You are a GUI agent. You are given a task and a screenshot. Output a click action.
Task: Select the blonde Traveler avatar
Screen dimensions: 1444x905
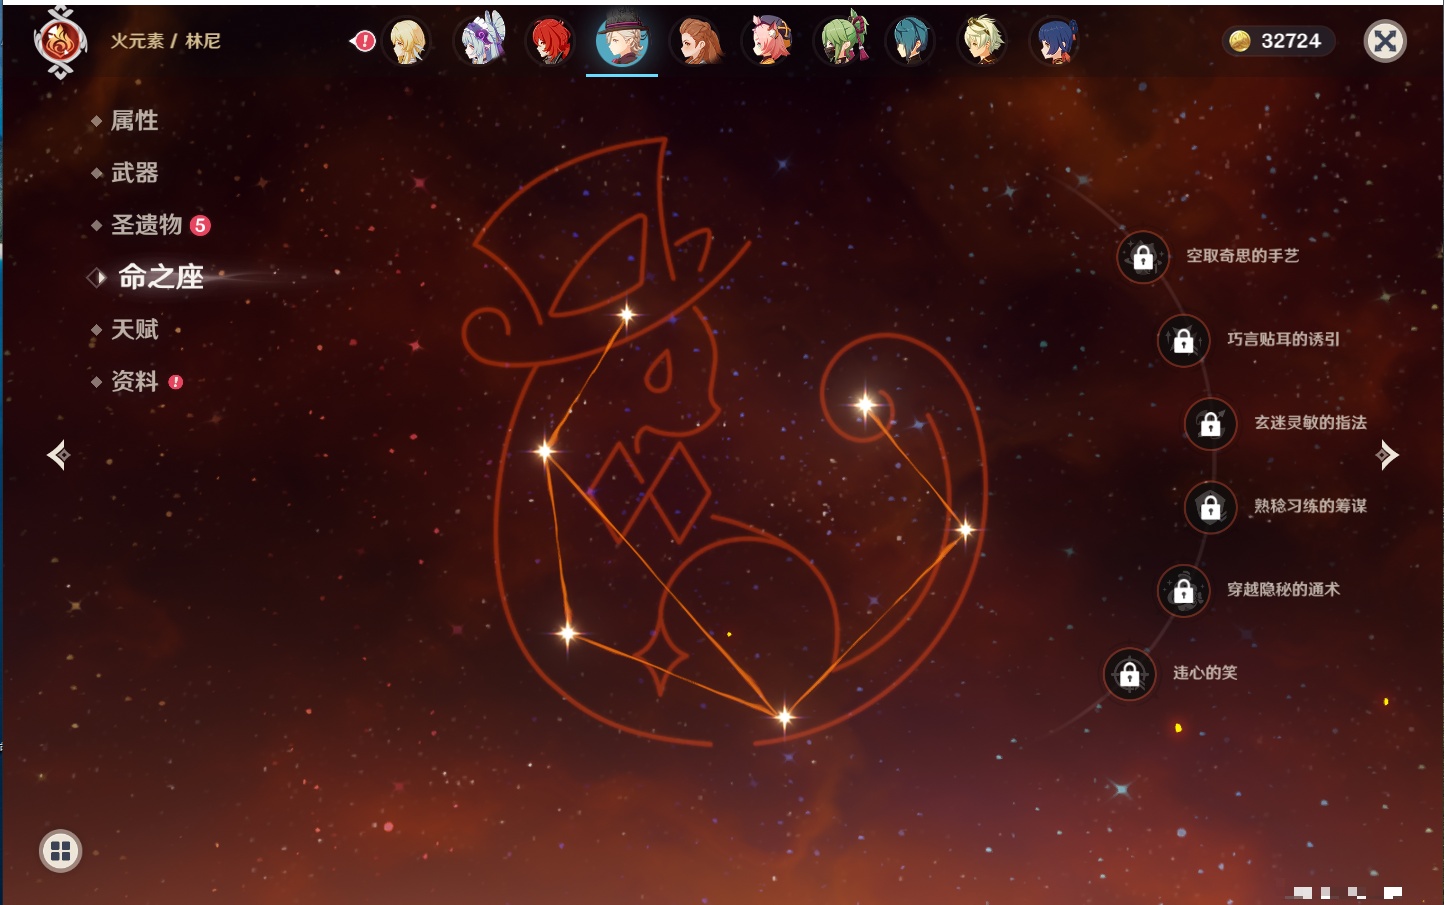pyautogui.click(x=408, y=41)
